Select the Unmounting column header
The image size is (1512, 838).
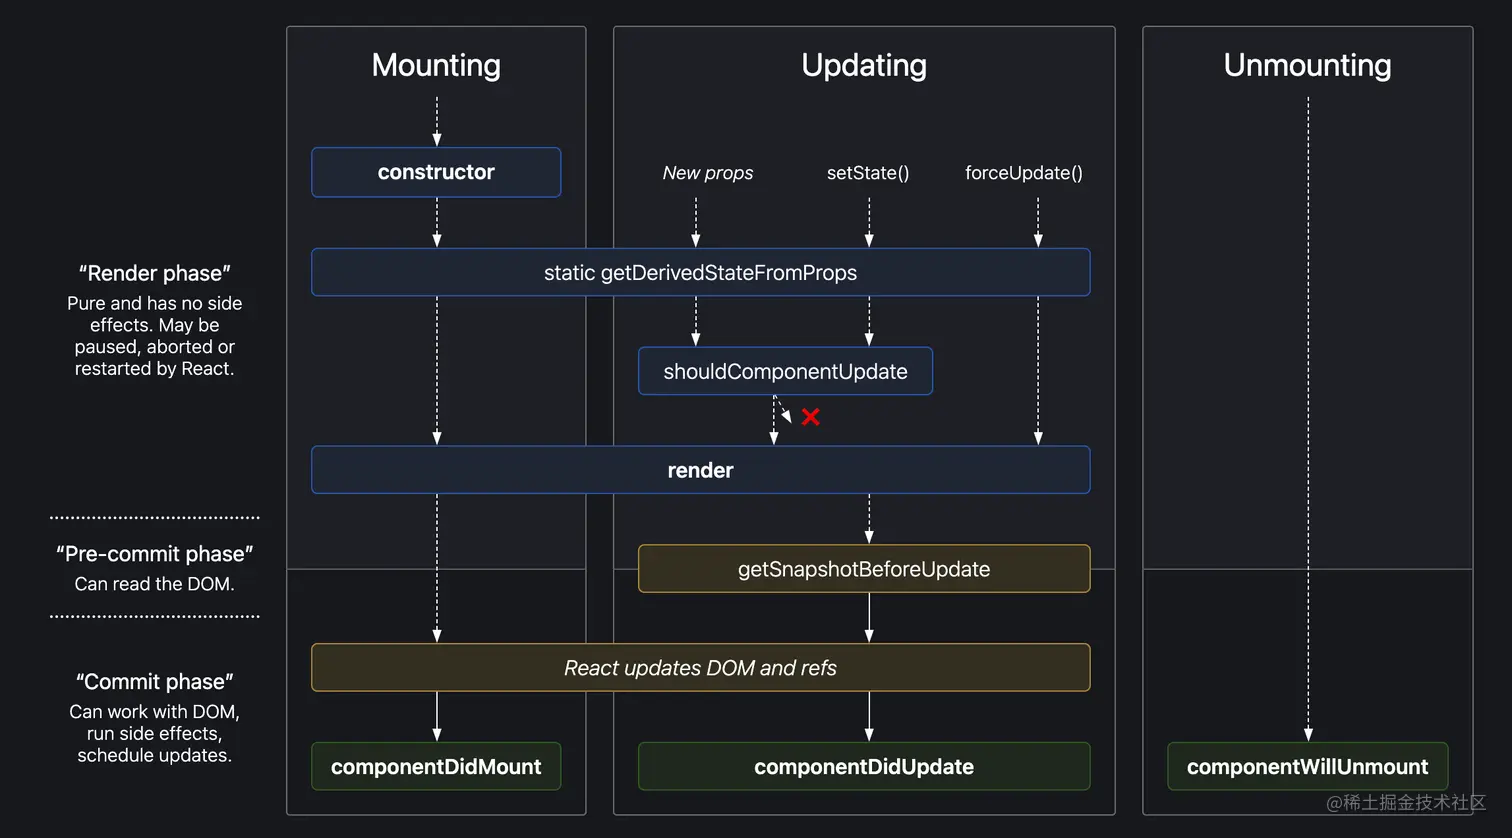[x=1307, y=65]
